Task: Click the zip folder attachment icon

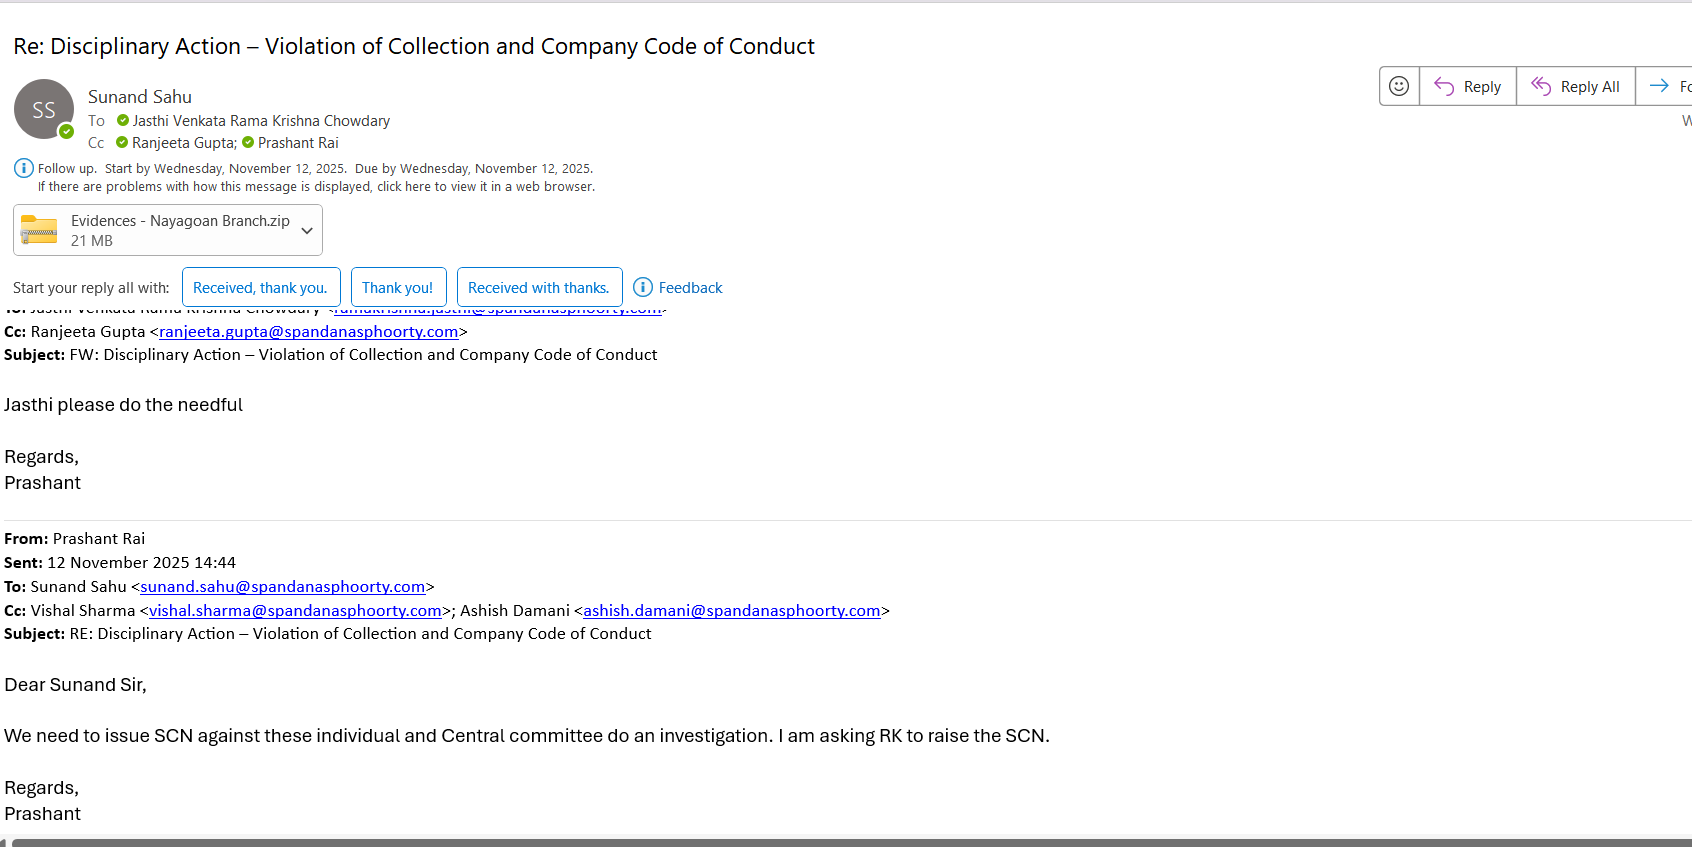Action: point(39,230)
